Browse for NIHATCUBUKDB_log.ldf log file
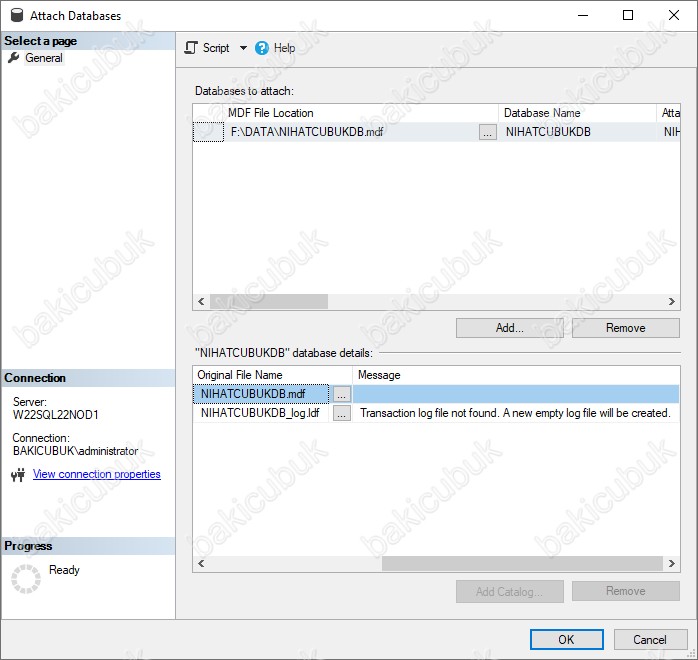Screen dimensions: 698x660 pyautogui.click(x=342, y=413)
